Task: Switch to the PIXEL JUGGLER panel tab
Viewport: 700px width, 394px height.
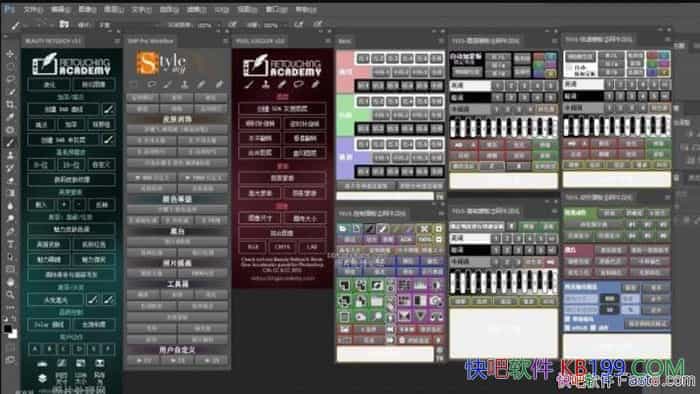Action: pos(260,41)
